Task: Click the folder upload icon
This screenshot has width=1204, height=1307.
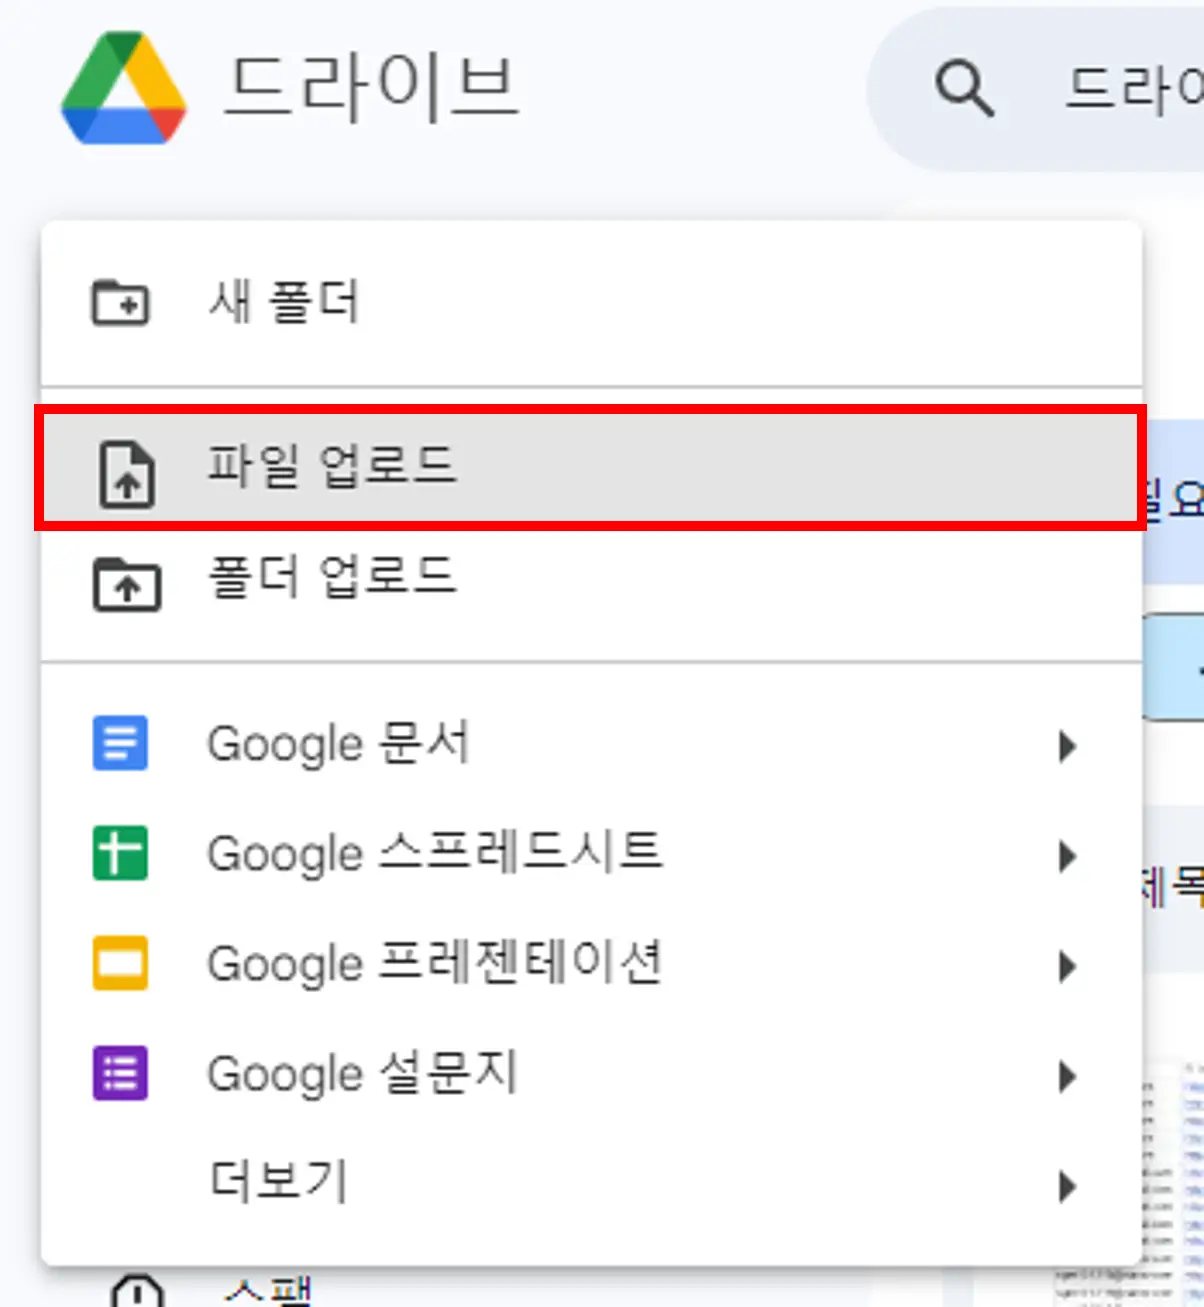Action: pyautogui.click(x=127, y=583)
